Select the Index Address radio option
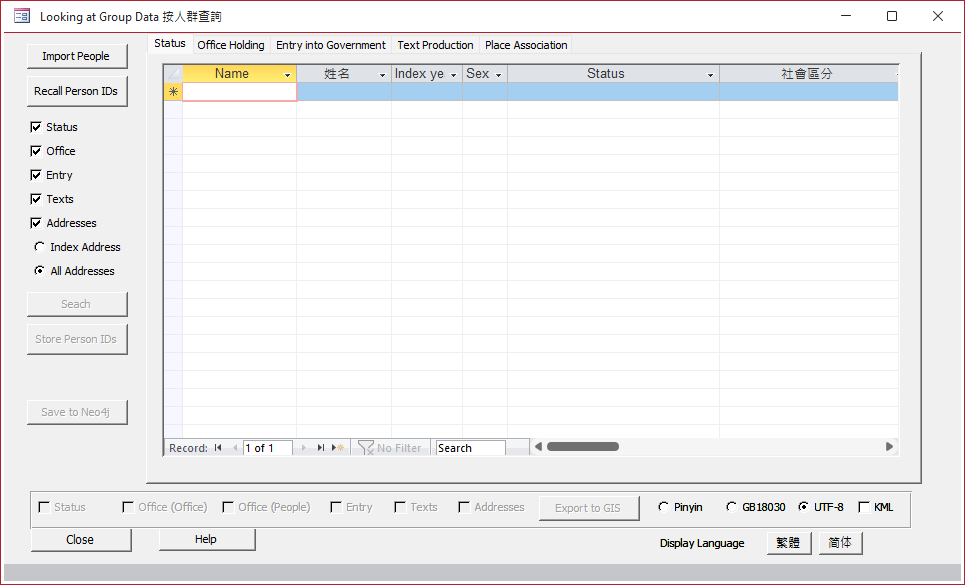Screen dimensions: 965x585 point(40,247)
